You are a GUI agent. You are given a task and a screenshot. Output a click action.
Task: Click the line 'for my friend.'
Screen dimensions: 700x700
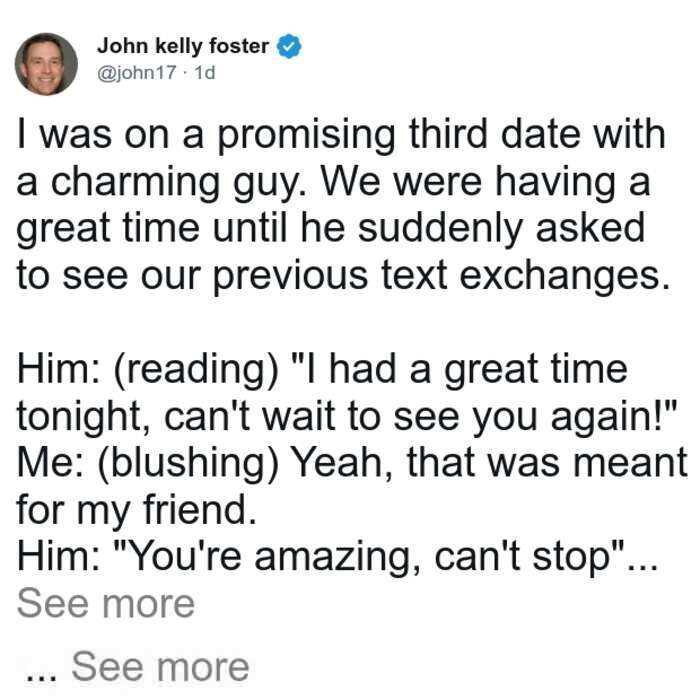[137, 511]
